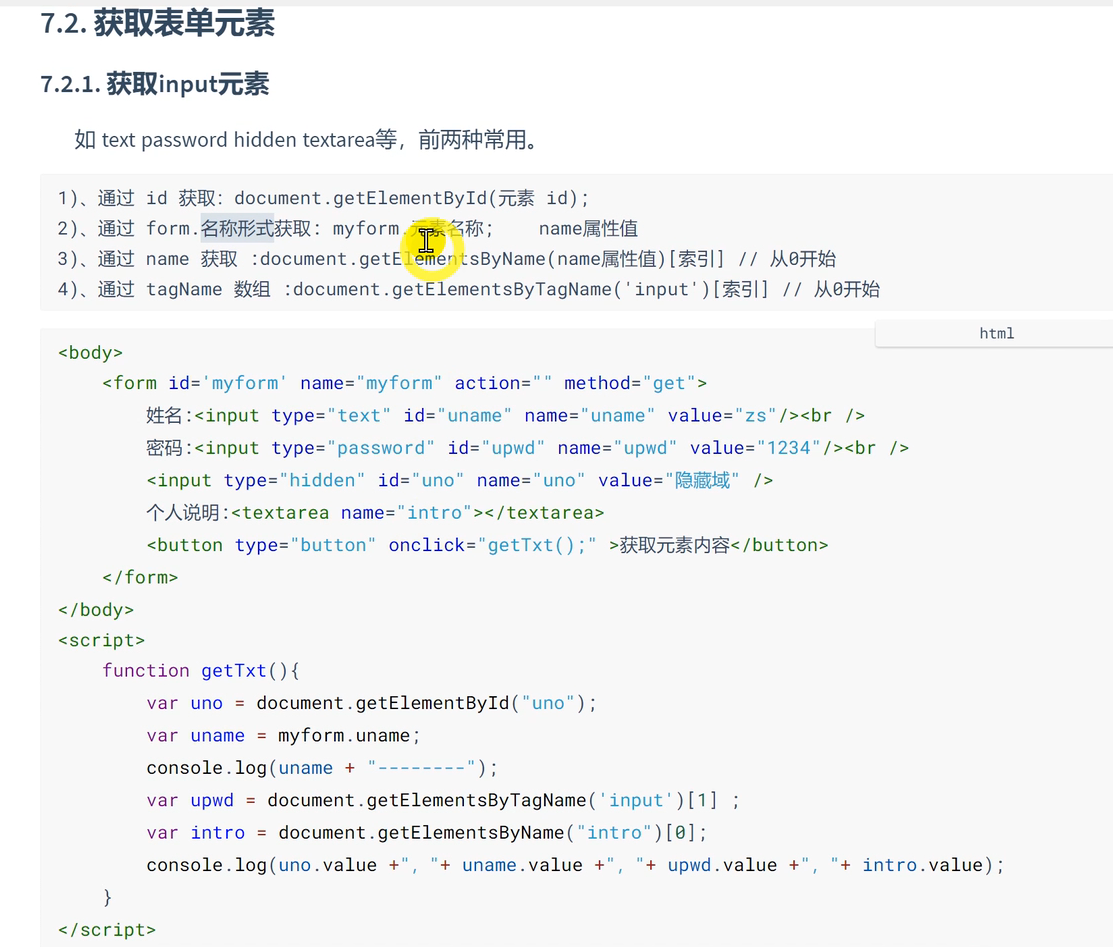Click the var intro = getElementsByName line
This screenshot has width=1113, height=947.
427,833
